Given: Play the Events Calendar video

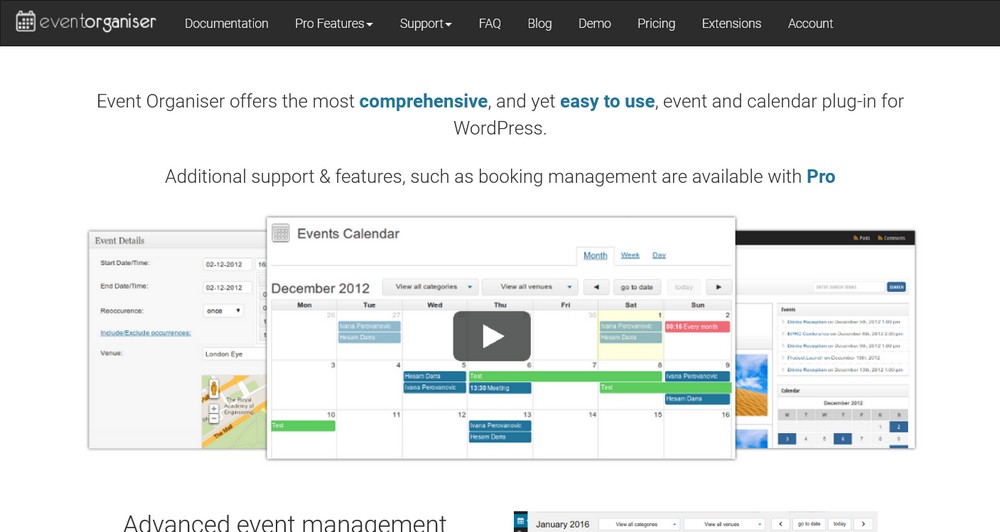Looking at the screenshot, I should 492,336.
